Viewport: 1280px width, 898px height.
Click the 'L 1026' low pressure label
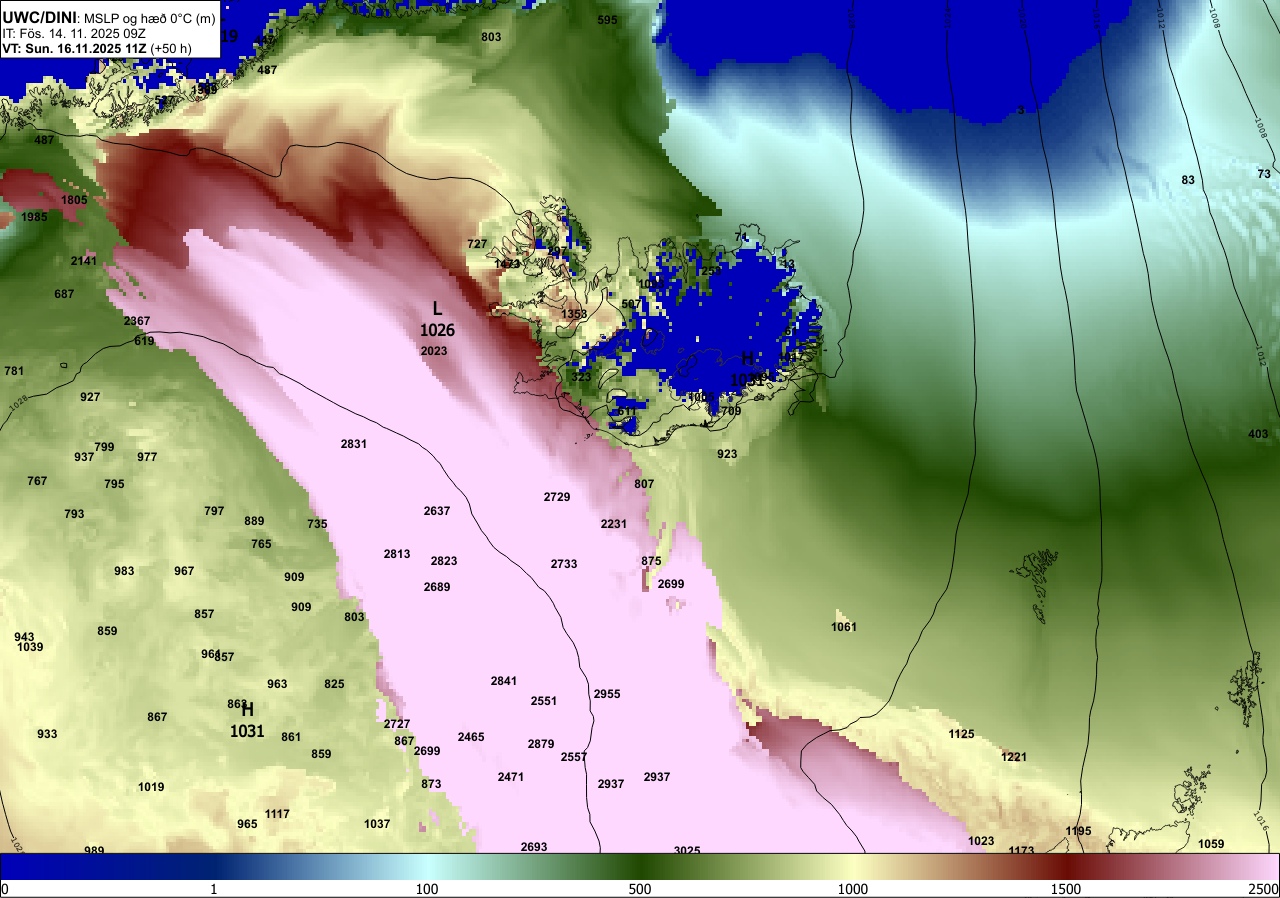pos(437,318)
